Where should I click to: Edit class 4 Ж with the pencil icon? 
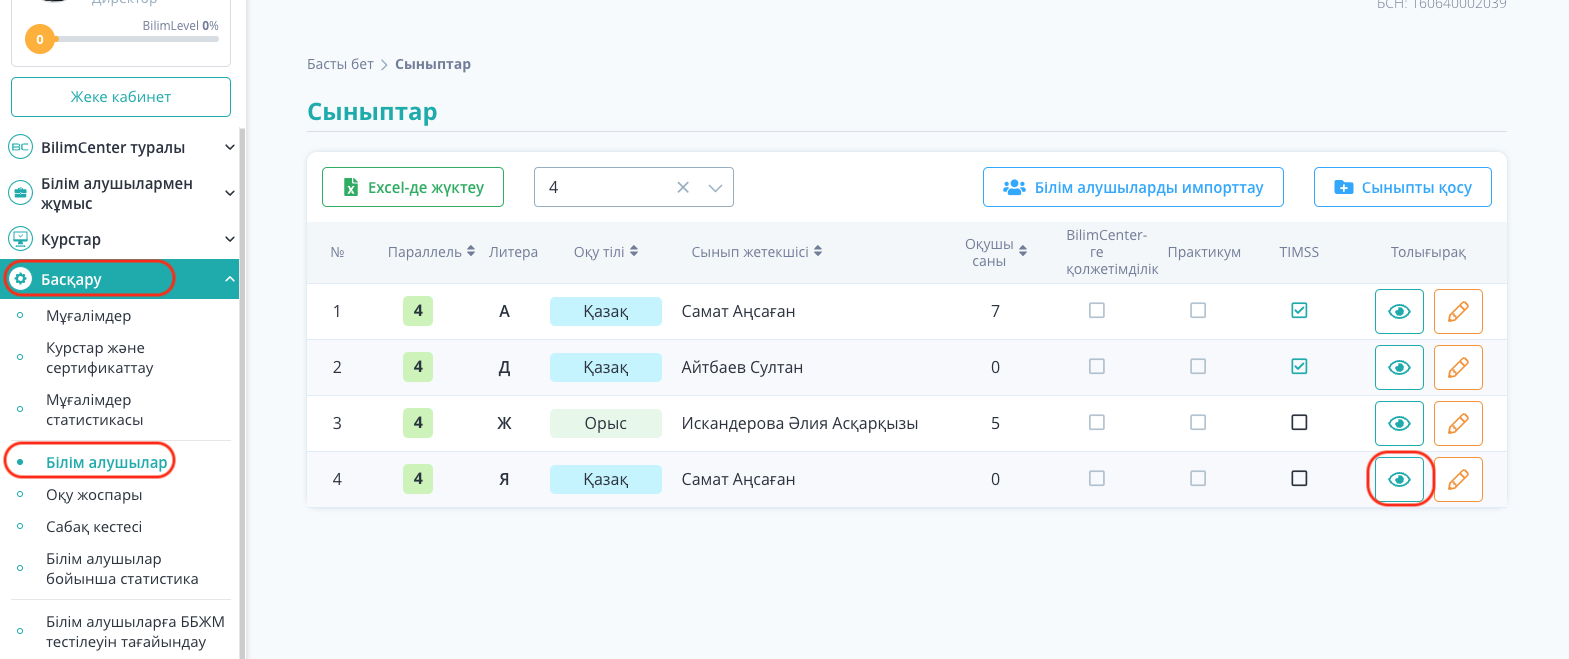click(1458, 423)
